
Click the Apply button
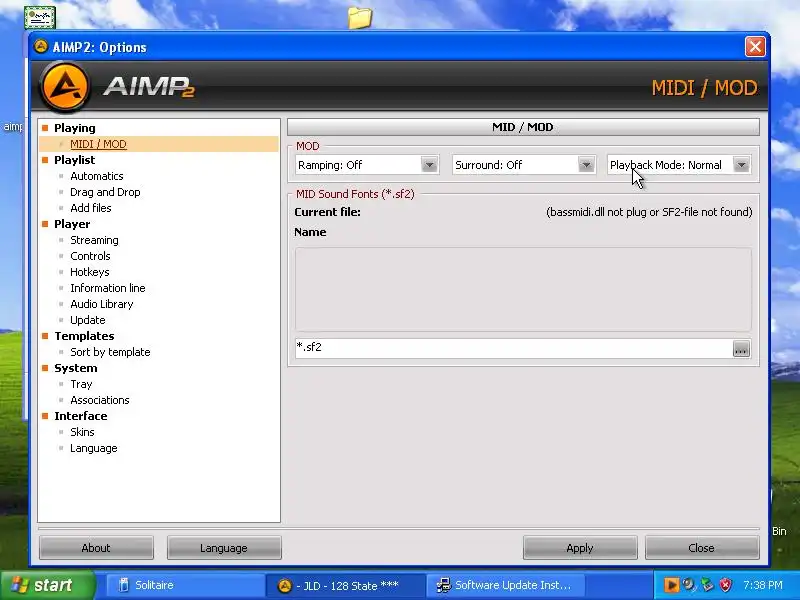click(x=580, y=547)
